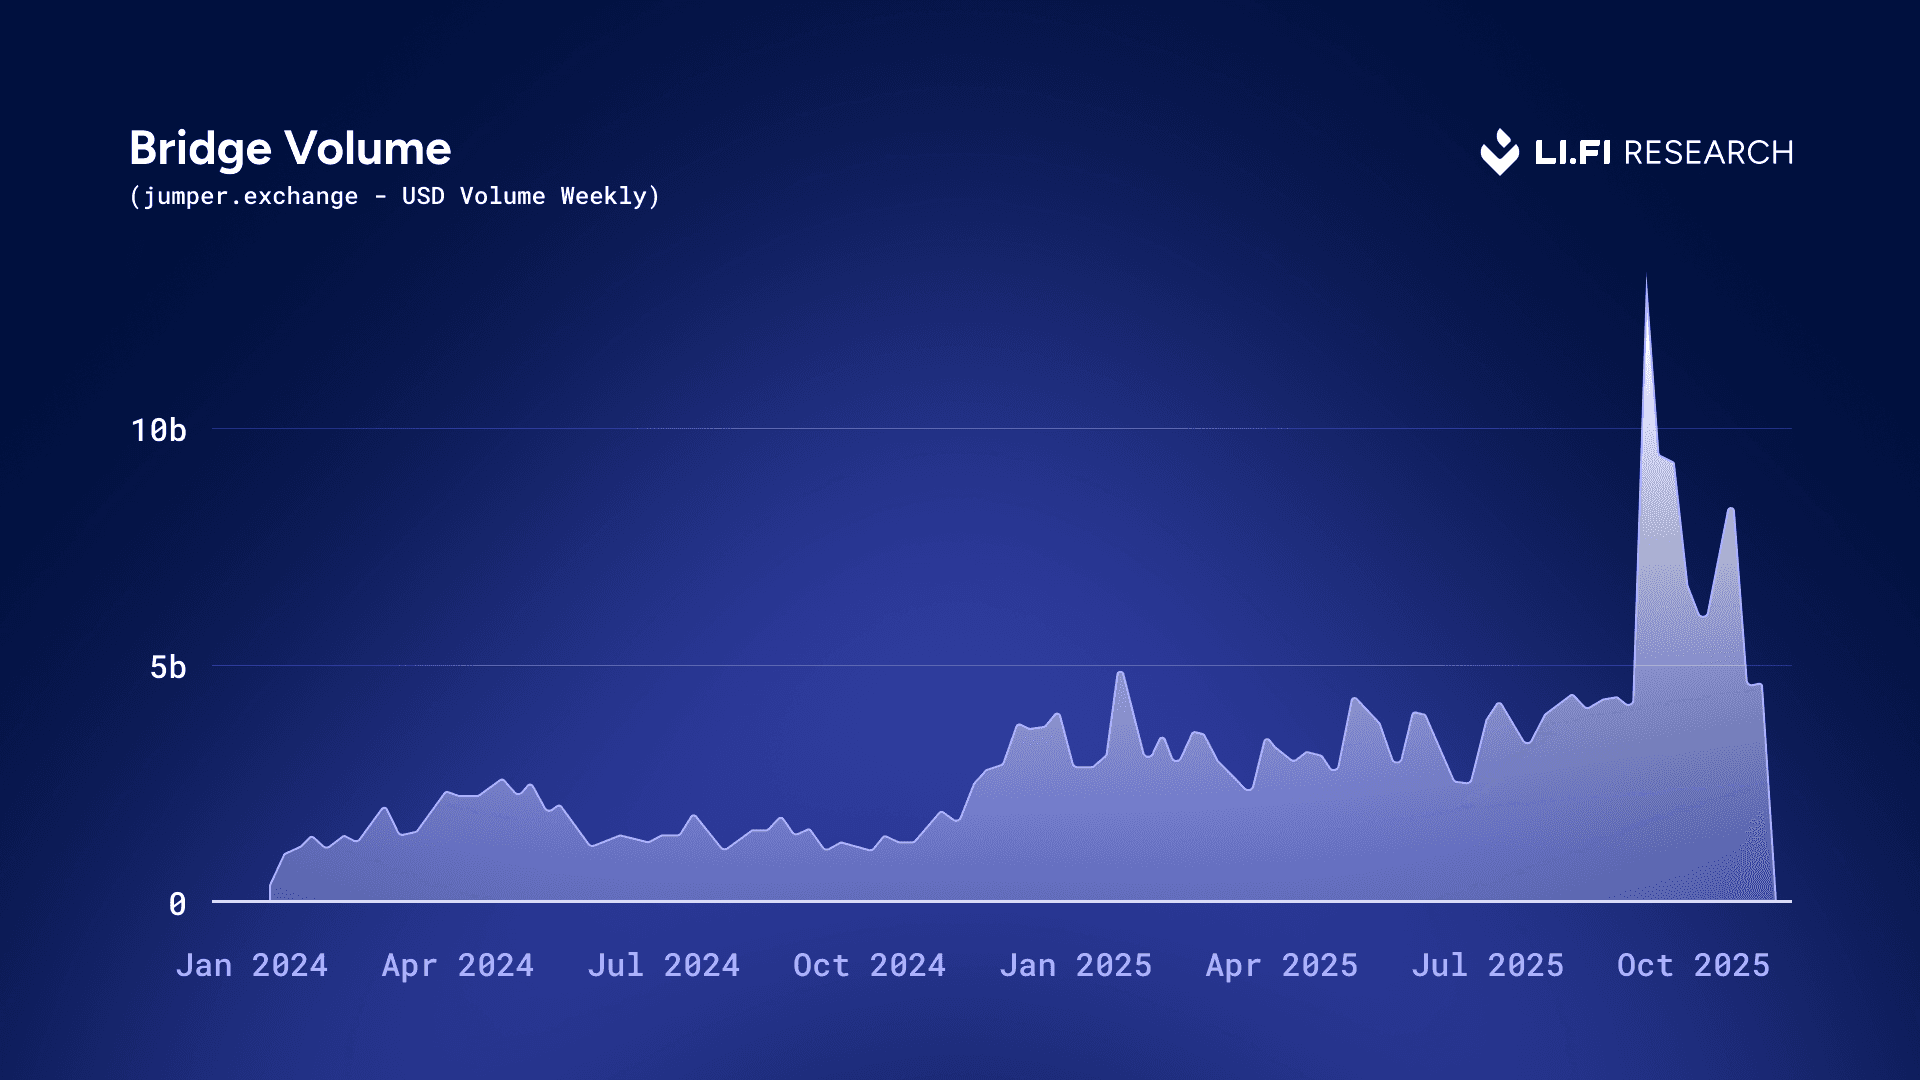The image size is (1920, 1080).
Task: Click the Apr 2025 axis label
Action: (1282, 965)
